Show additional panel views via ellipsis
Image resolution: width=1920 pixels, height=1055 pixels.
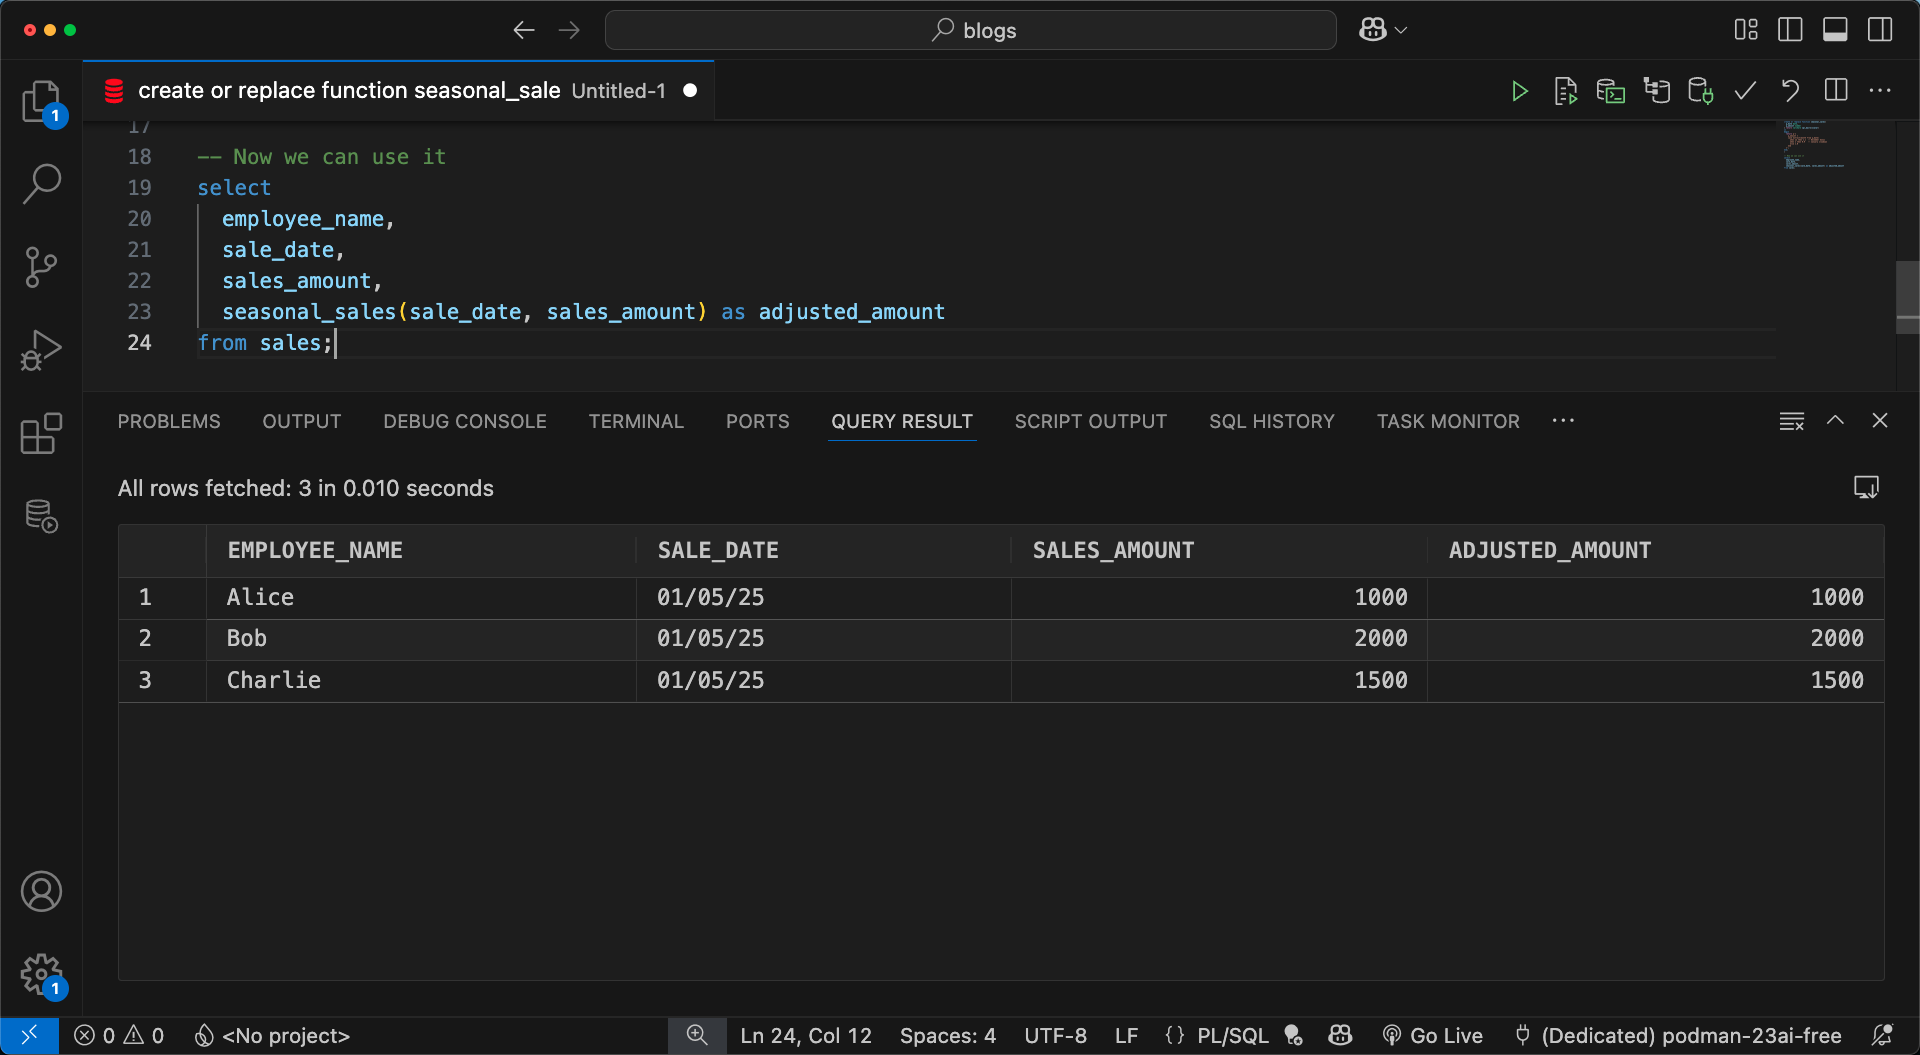(x=1563, y=421)
